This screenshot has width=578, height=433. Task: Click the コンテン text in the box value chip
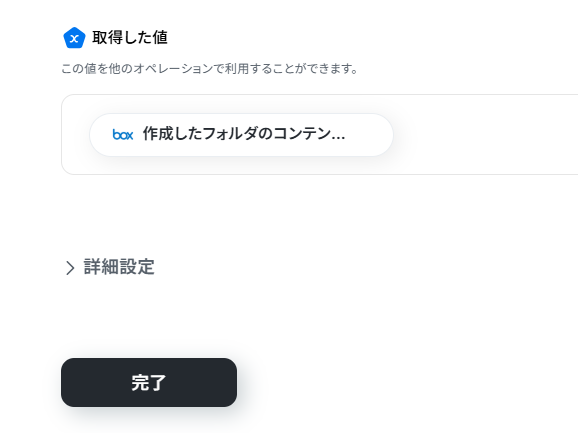coord(302,133)
